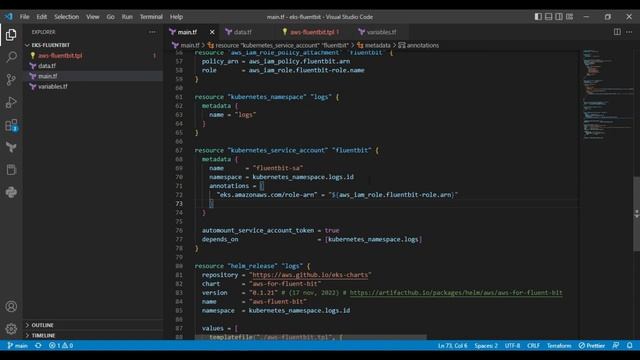Open the notebook-like icon in activity bar
Viewport: 640px width, 360px height.
point(11,170)
